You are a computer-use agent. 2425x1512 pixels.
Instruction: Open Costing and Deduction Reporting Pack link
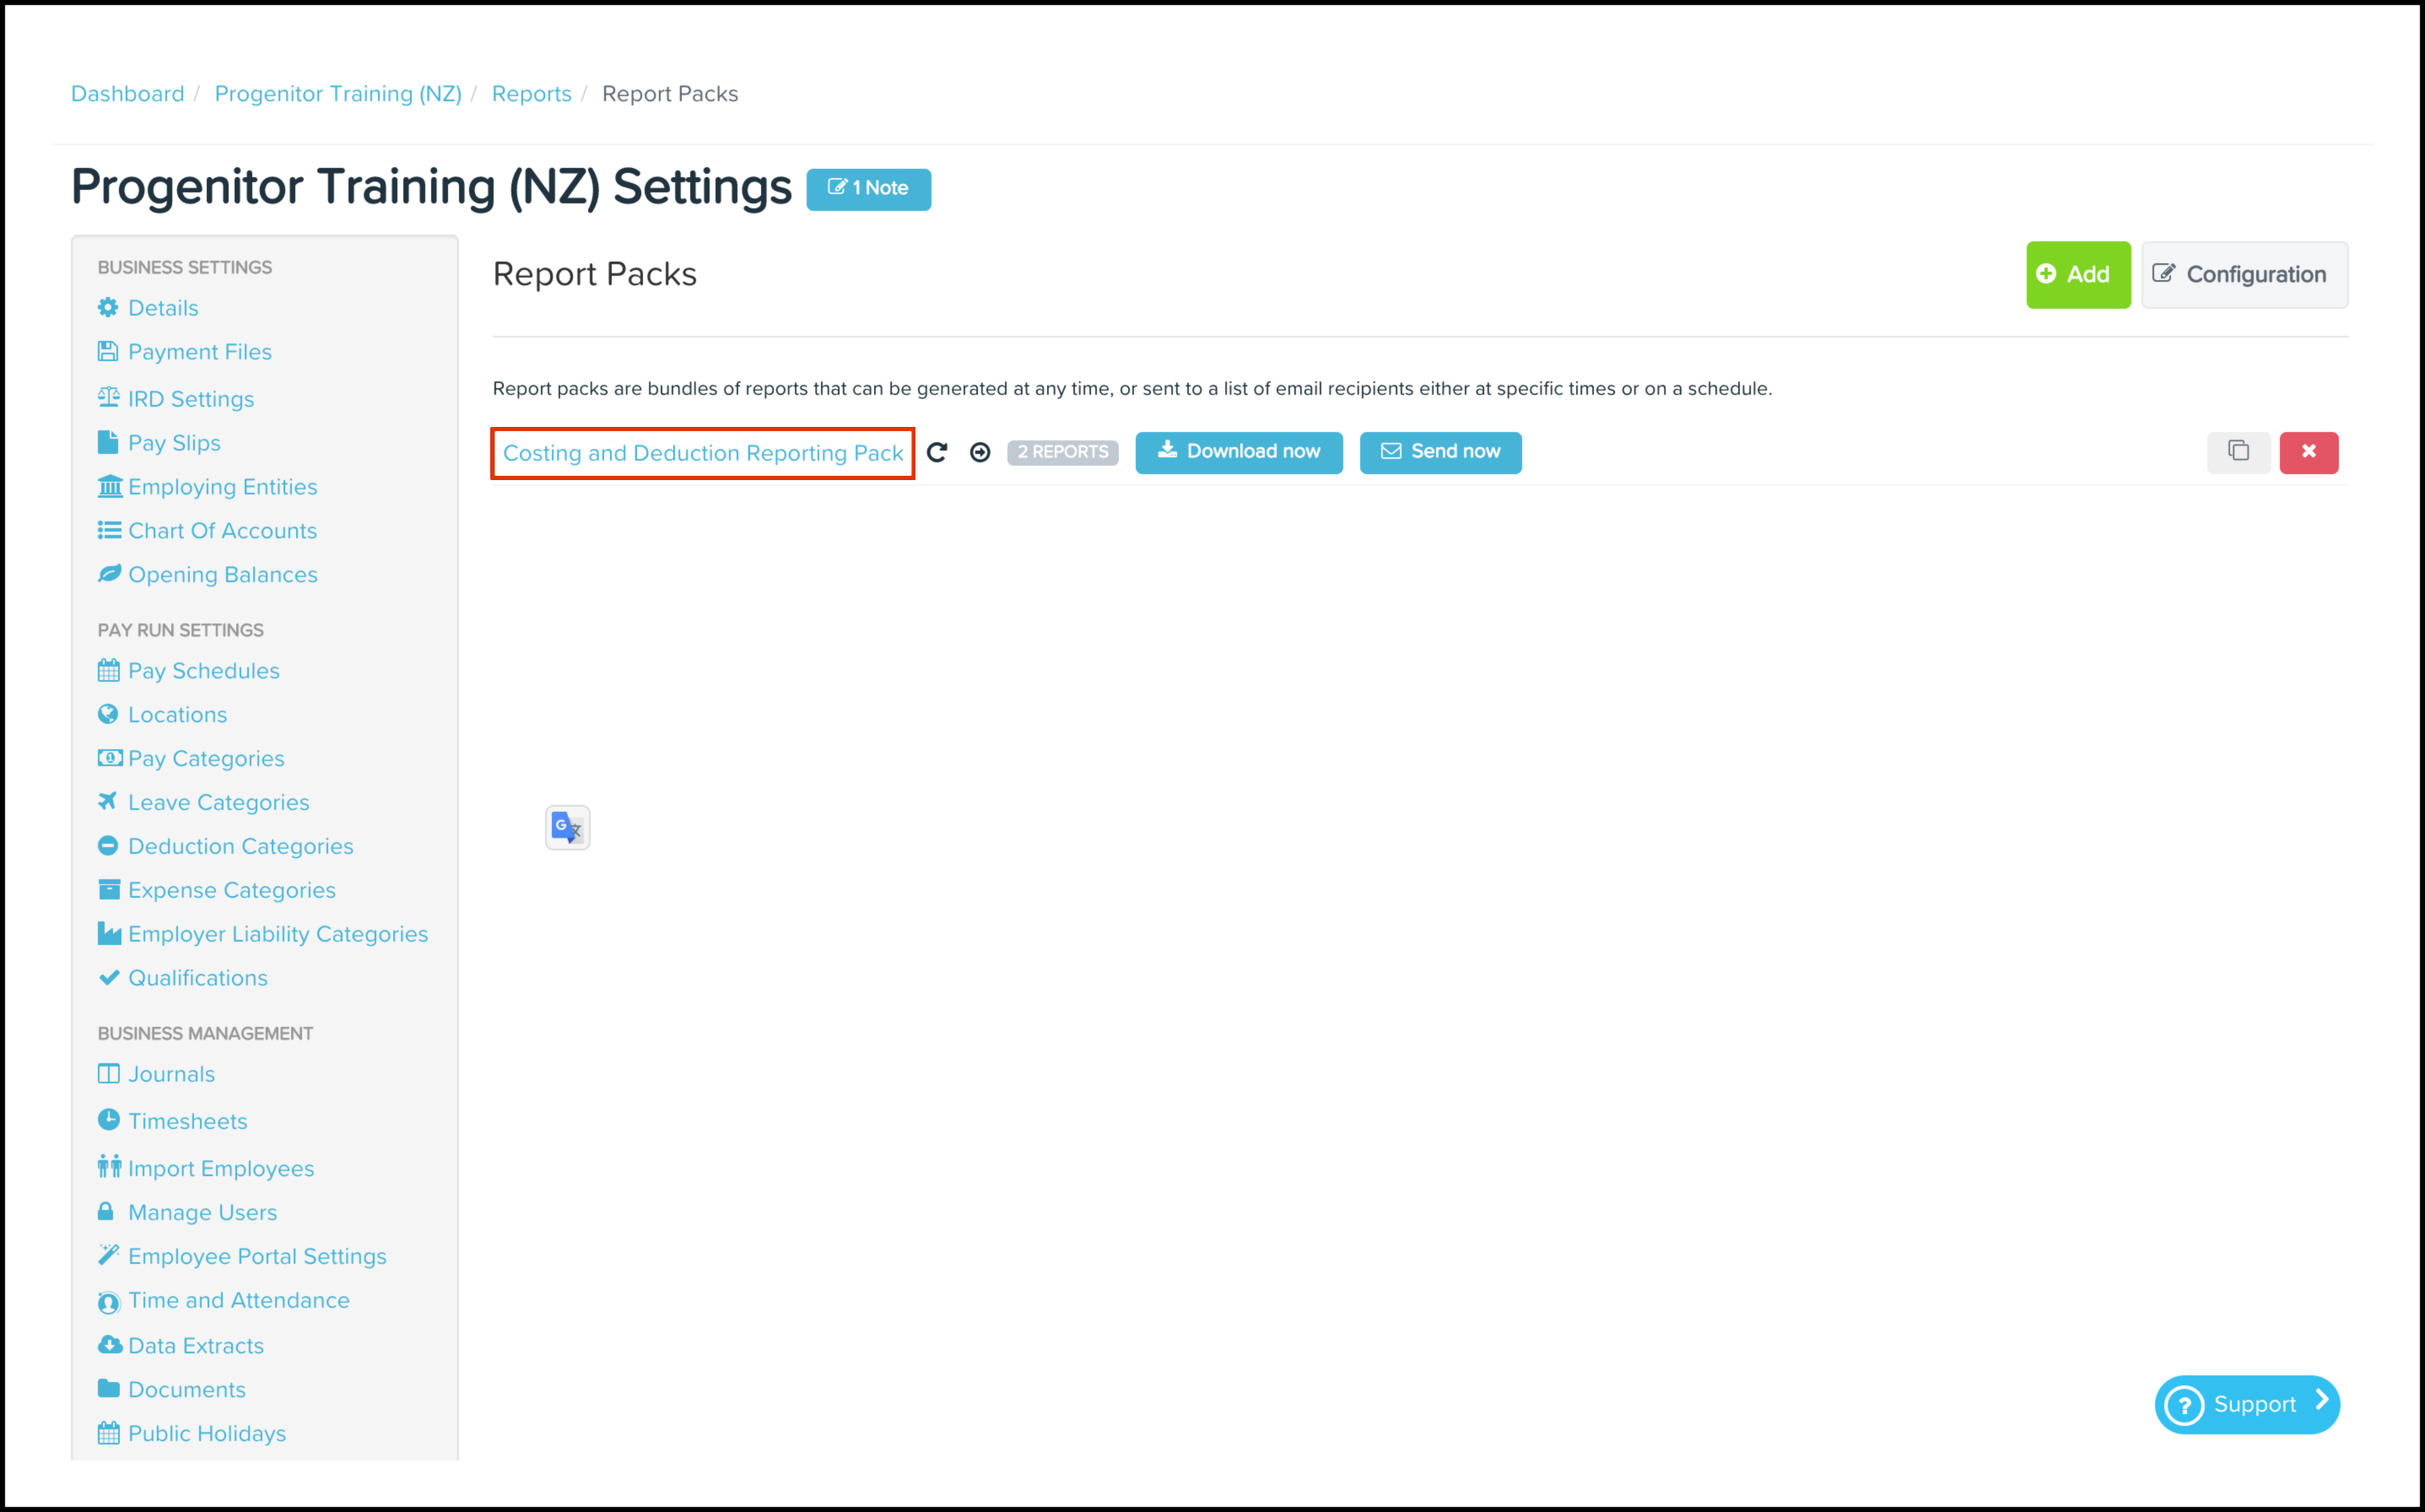point(702,453)
